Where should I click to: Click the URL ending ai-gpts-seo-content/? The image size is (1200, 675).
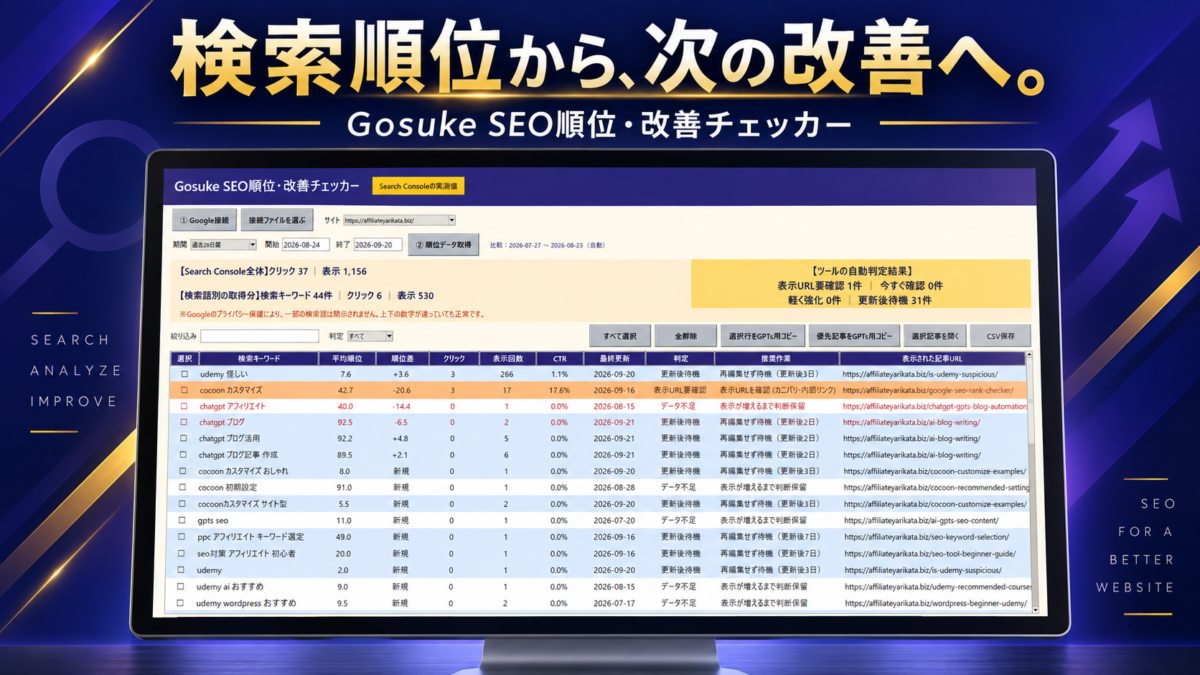coord(921,520)
